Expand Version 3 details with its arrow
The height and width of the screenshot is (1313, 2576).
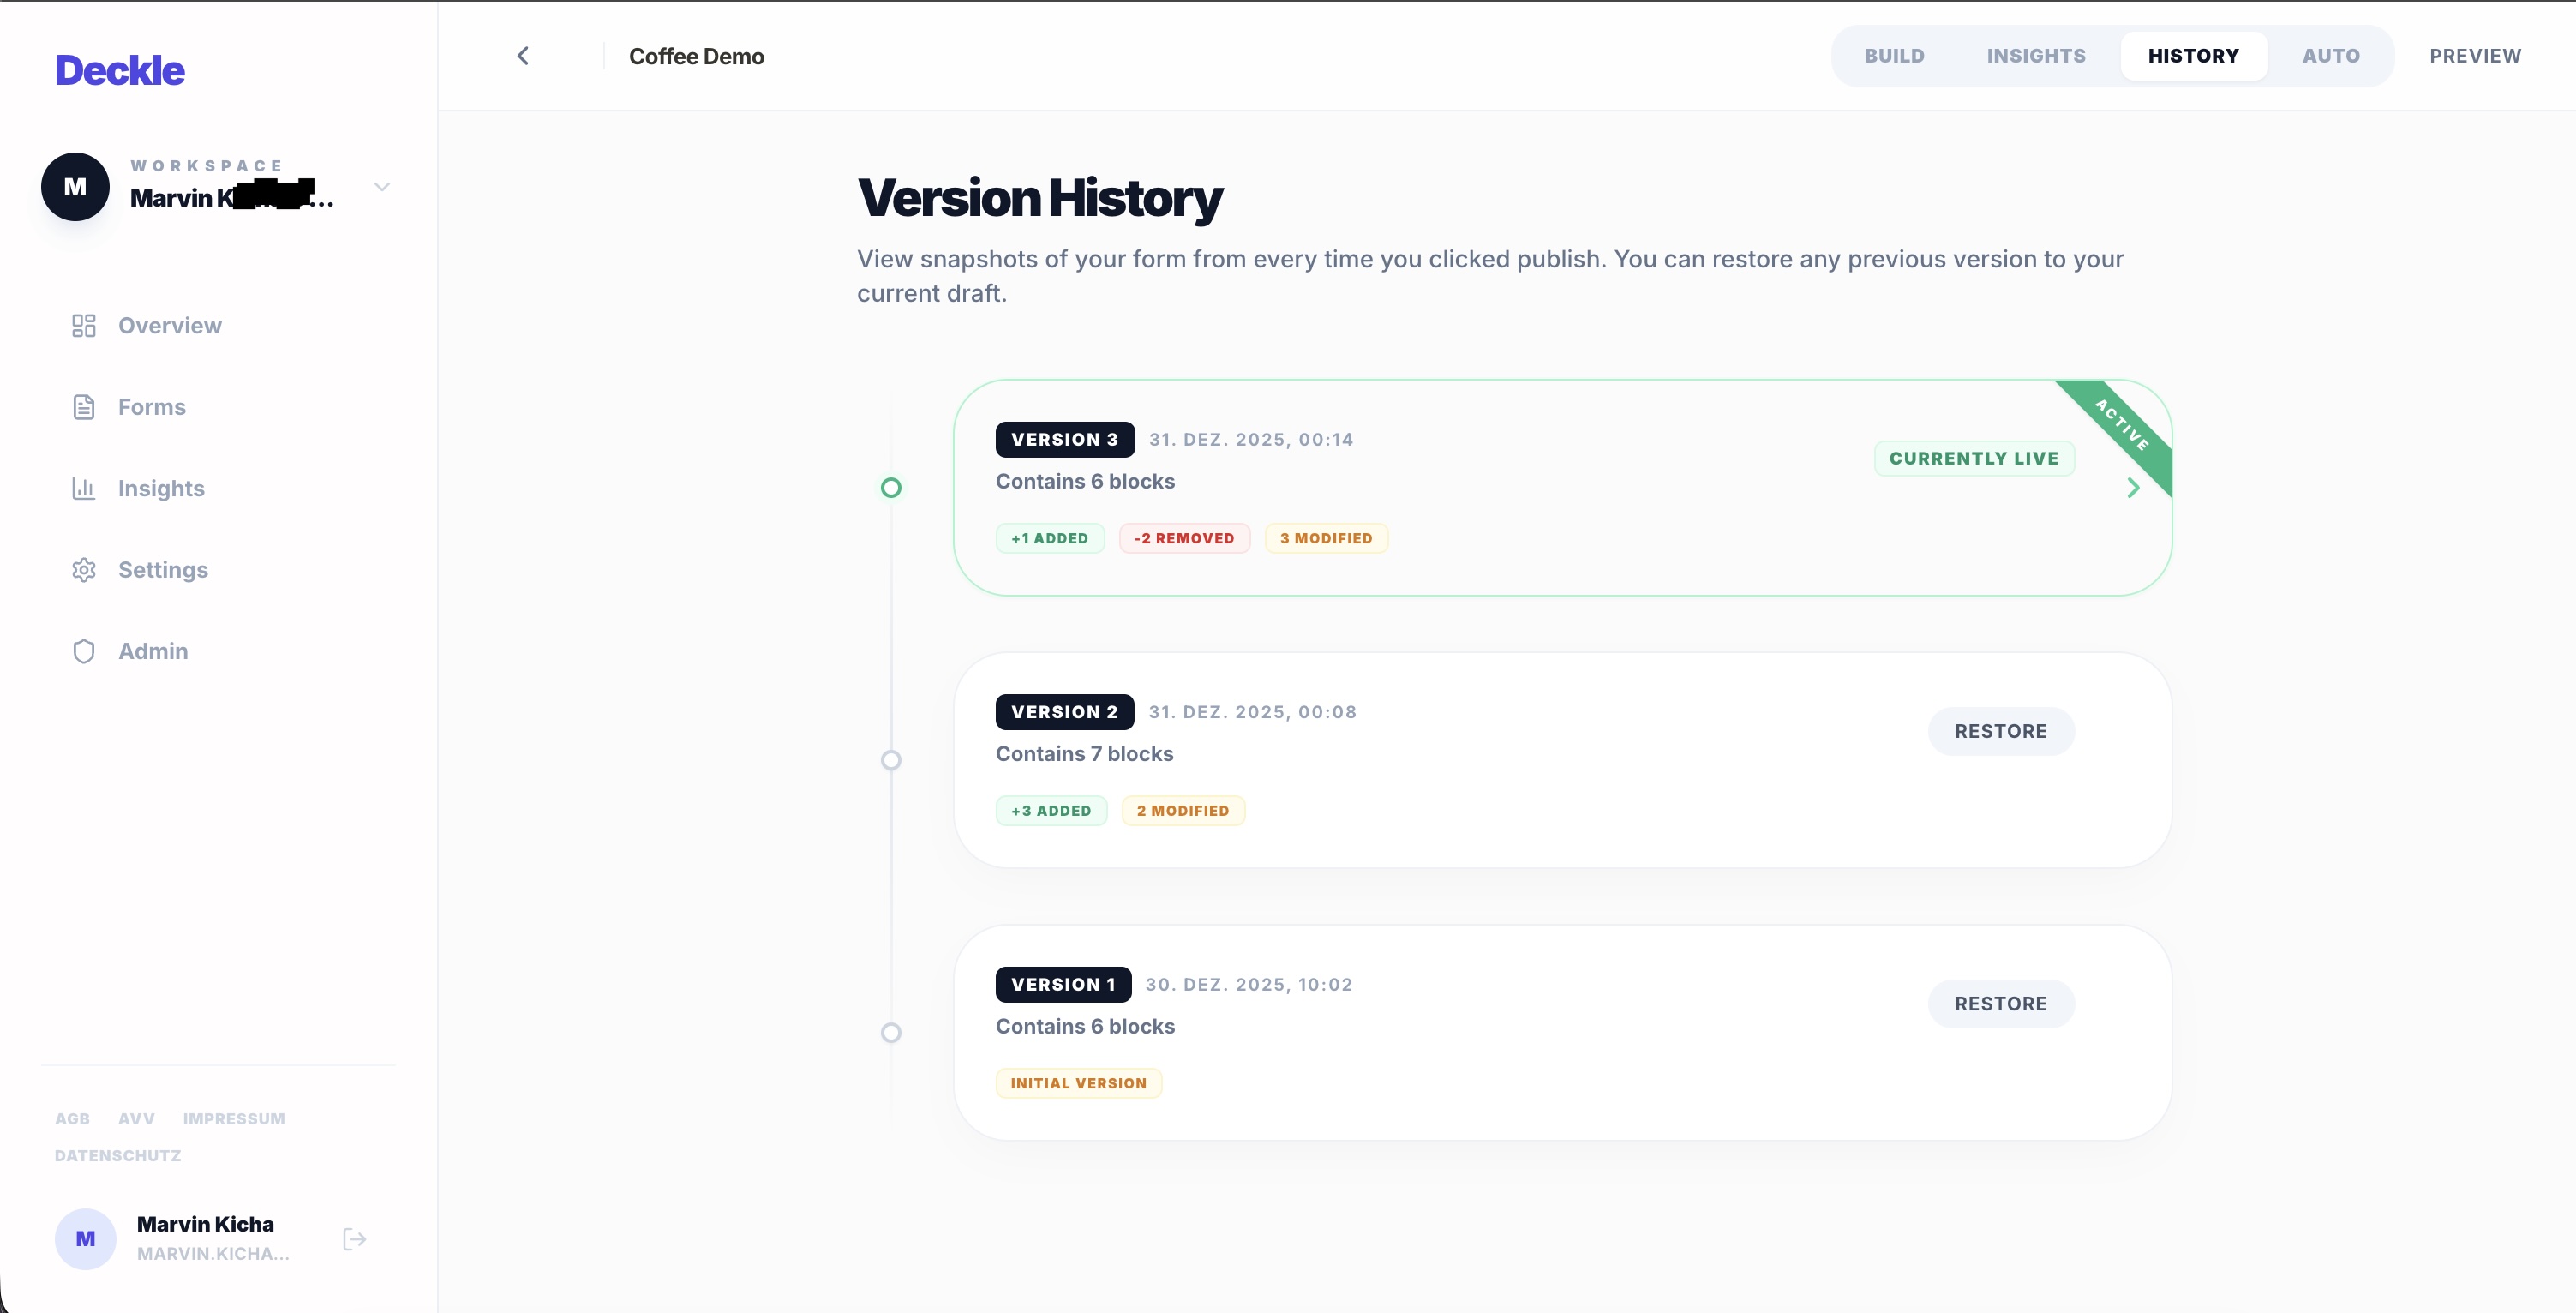[2134, 488]
